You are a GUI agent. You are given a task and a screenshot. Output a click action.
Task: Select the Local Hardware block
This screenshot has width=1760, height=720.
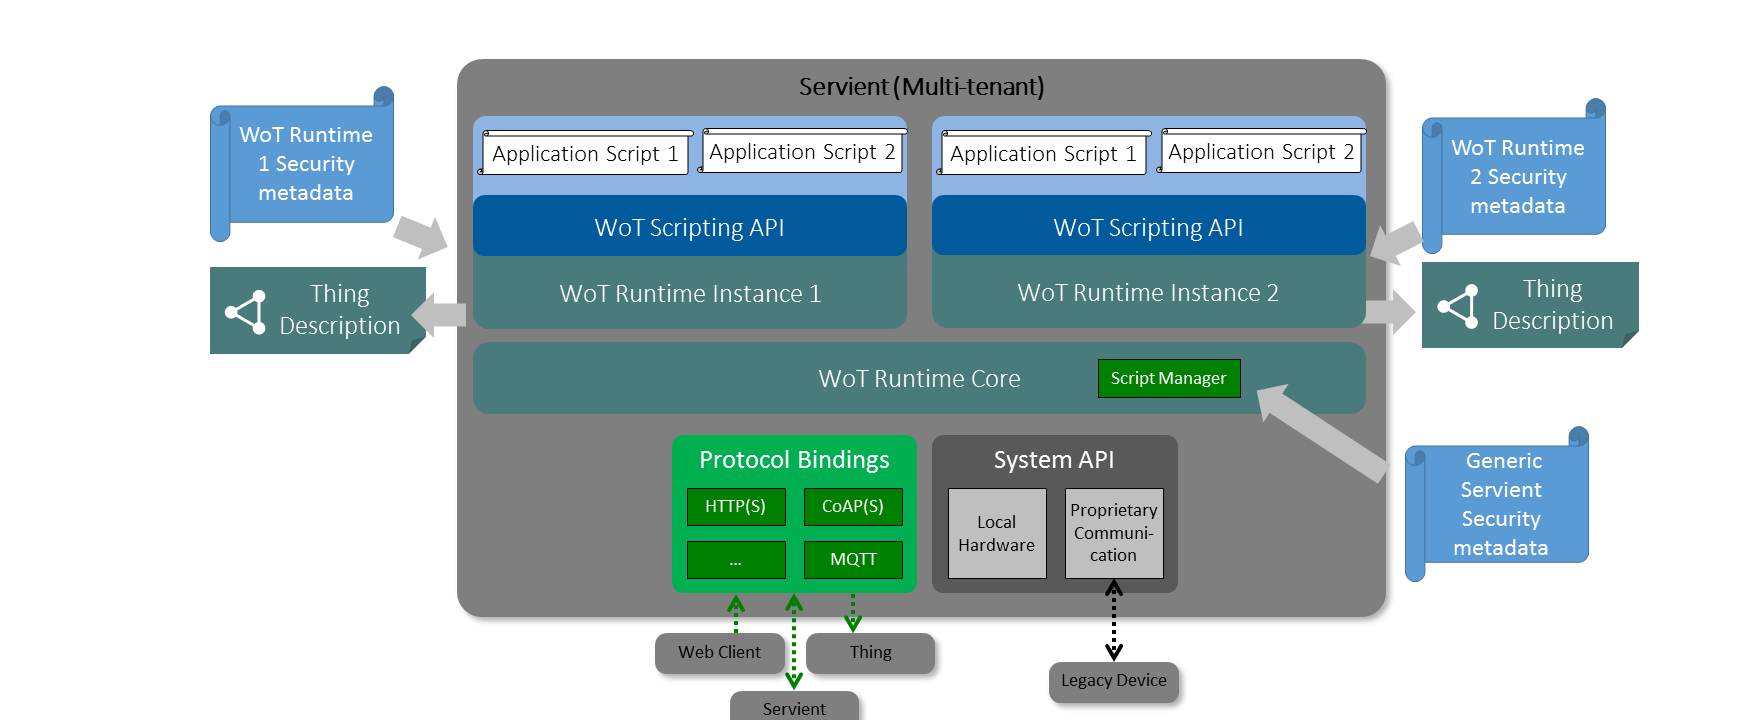point(996,533)
